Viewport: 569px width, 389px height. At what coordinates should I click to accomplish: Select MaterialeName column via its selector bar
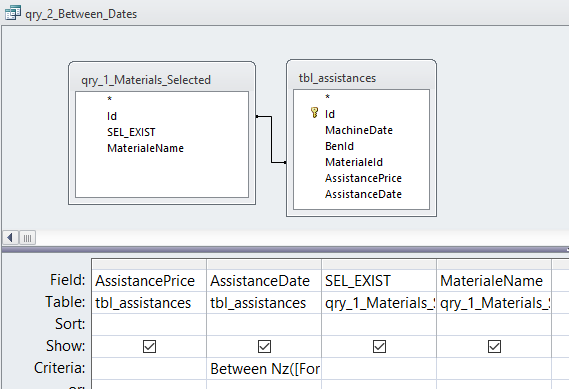494,264
